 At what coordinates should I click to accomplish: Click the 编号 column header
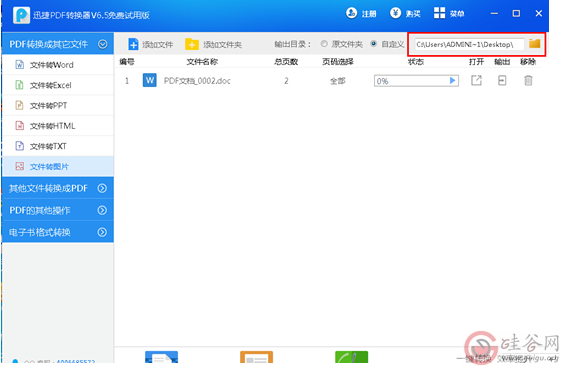[x=127, y=62]
